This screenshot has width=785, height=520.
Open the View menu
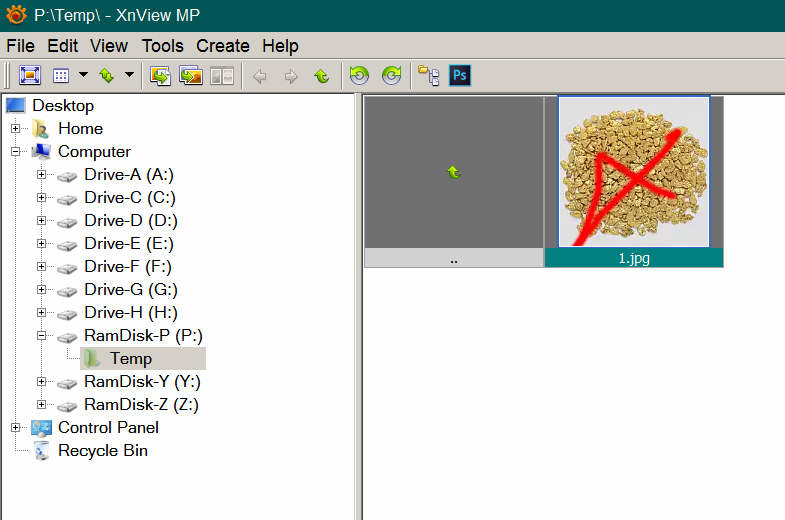109,46
